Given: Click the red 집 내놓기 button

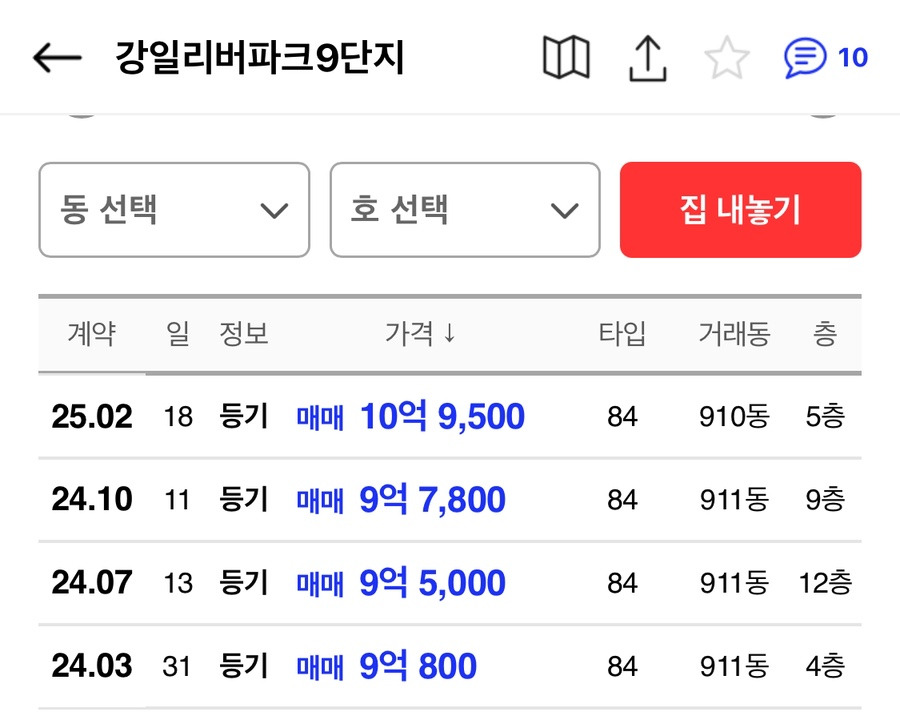Looking at the screenshot, I should point(740,210).
